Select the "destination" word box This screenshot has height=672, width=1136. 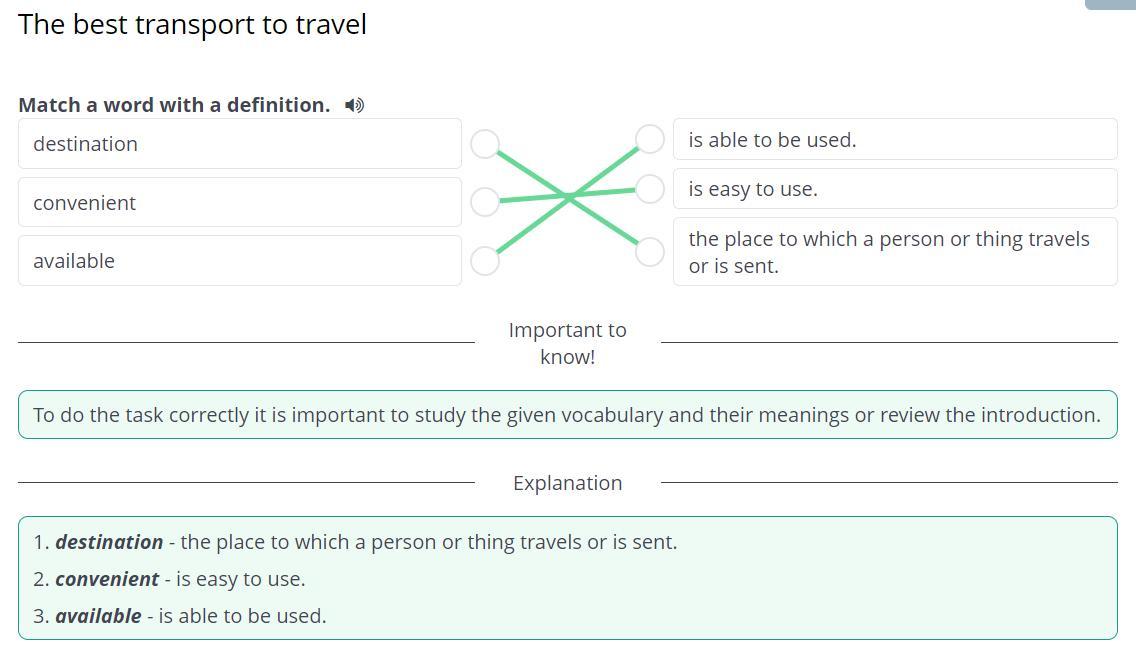click(240, 143)
